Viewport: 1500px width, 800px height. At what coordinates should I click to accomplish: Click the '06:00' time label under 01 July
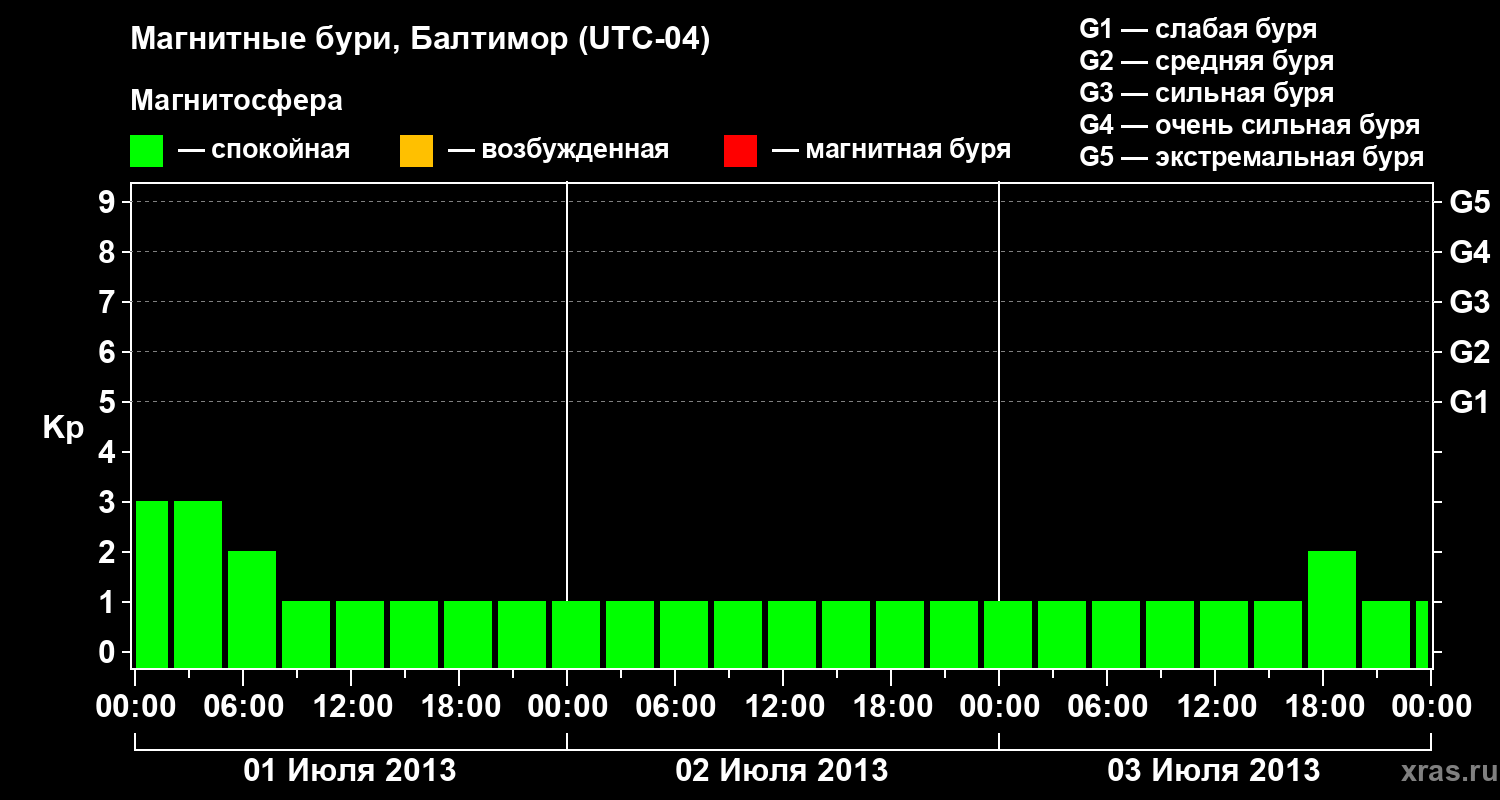tap(244, 706)
